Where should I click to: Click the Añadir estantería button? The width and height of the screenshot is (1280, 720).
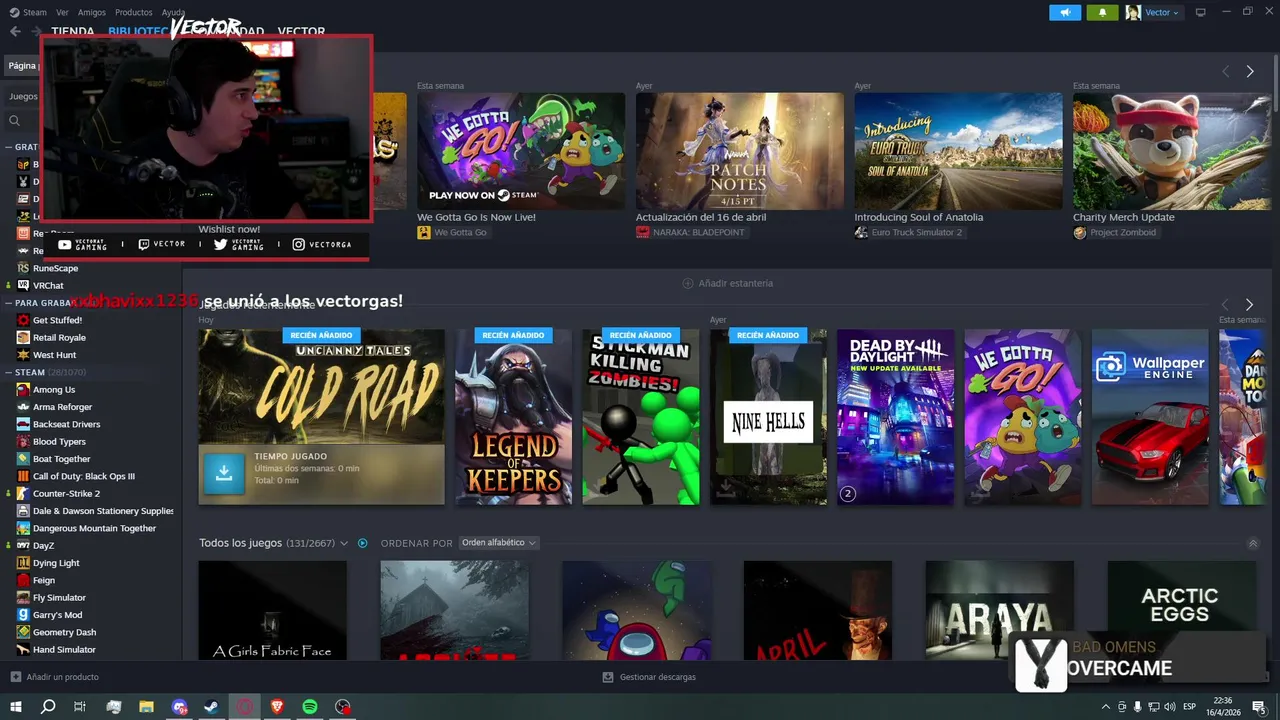pos(727,283)
